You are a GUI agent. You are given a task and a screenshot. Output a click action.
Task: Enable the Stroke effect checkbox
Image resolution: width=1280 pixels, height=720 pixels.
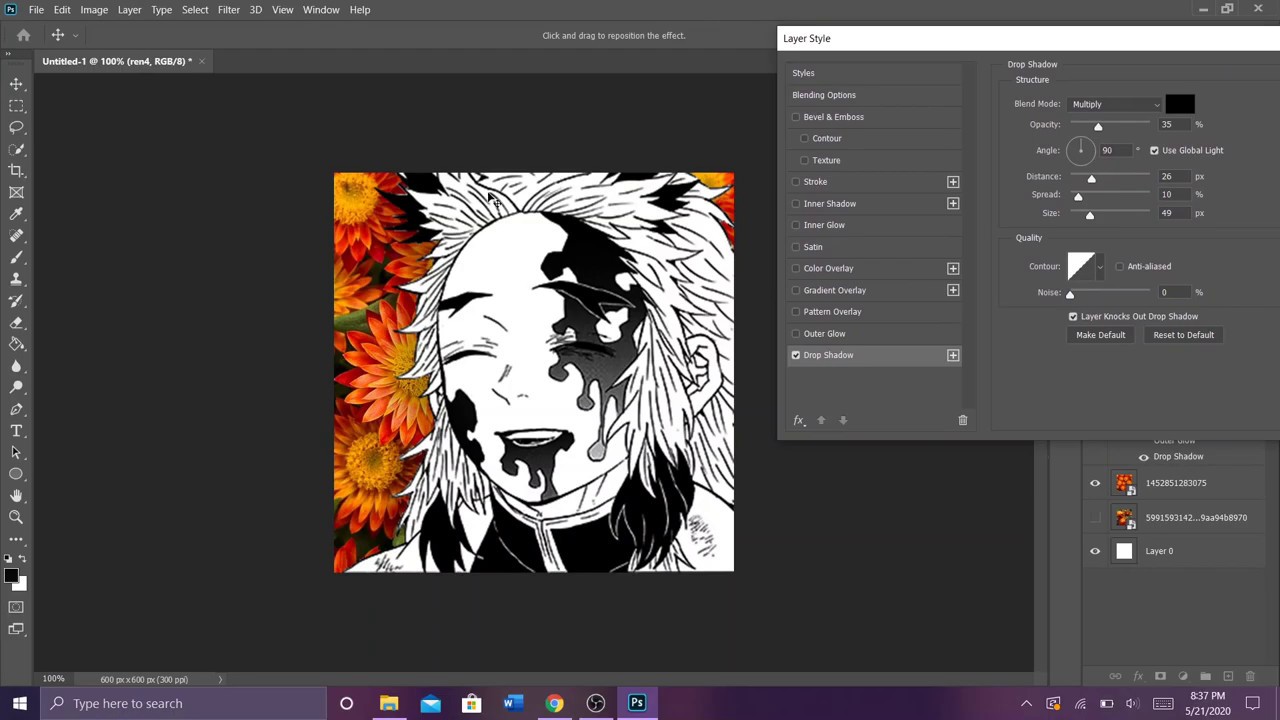pyautogui.click(x=796, y=182)
